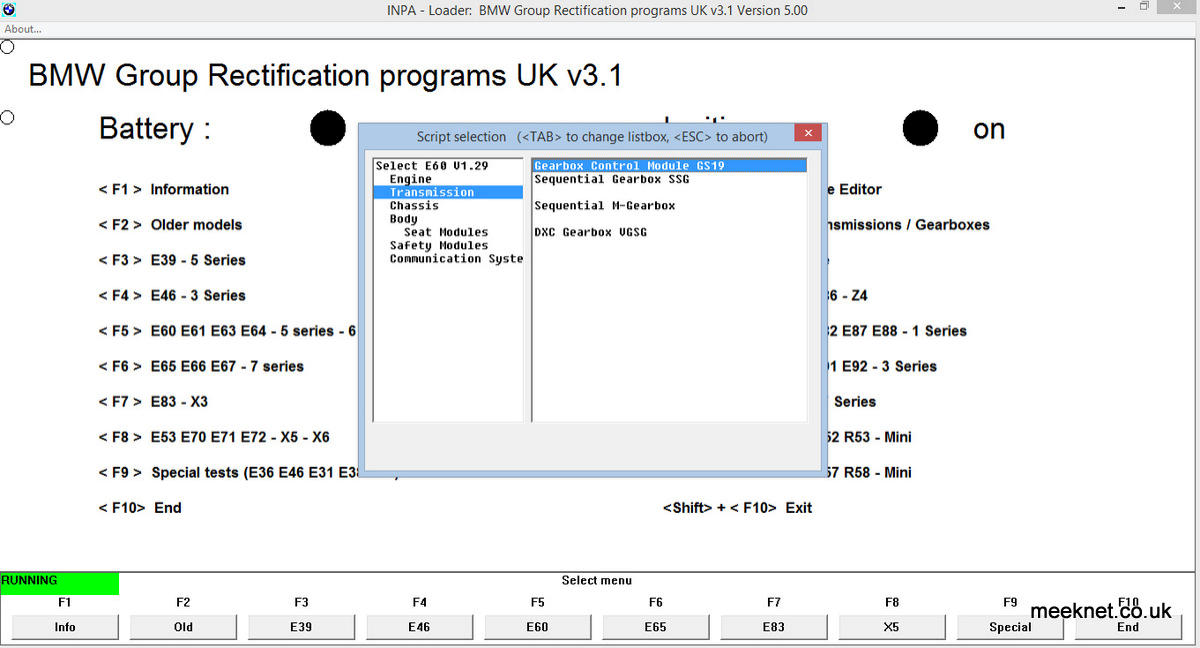Click the F7 E83 button

773,627
